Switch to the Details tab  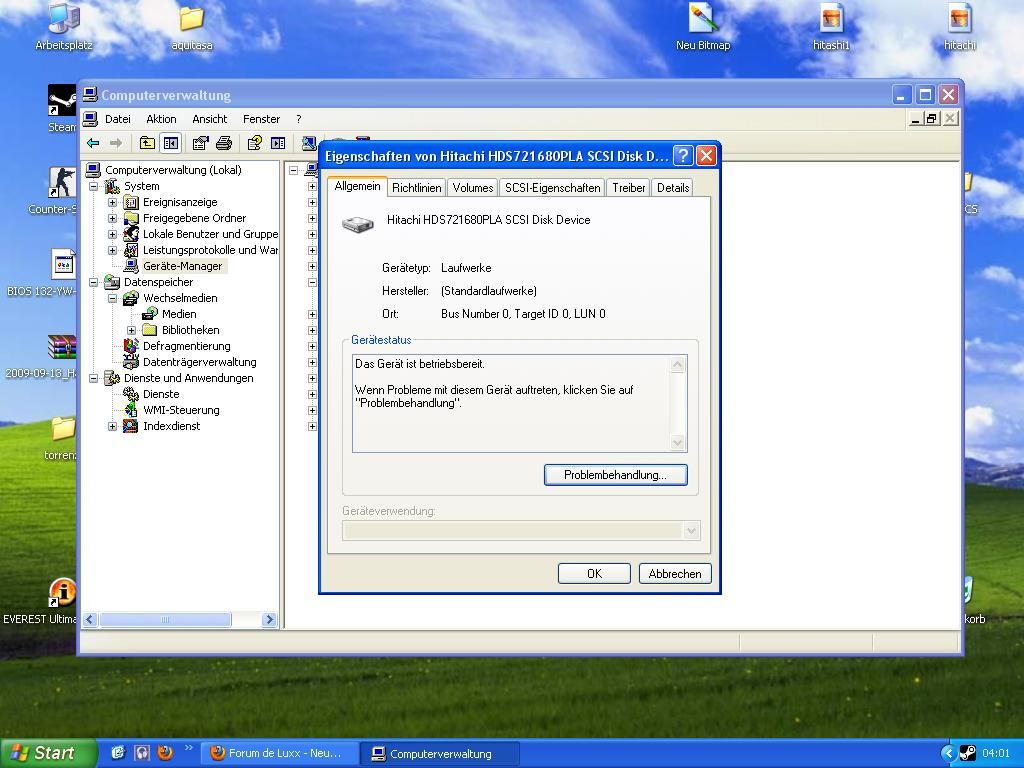click(x=673, y=188)
